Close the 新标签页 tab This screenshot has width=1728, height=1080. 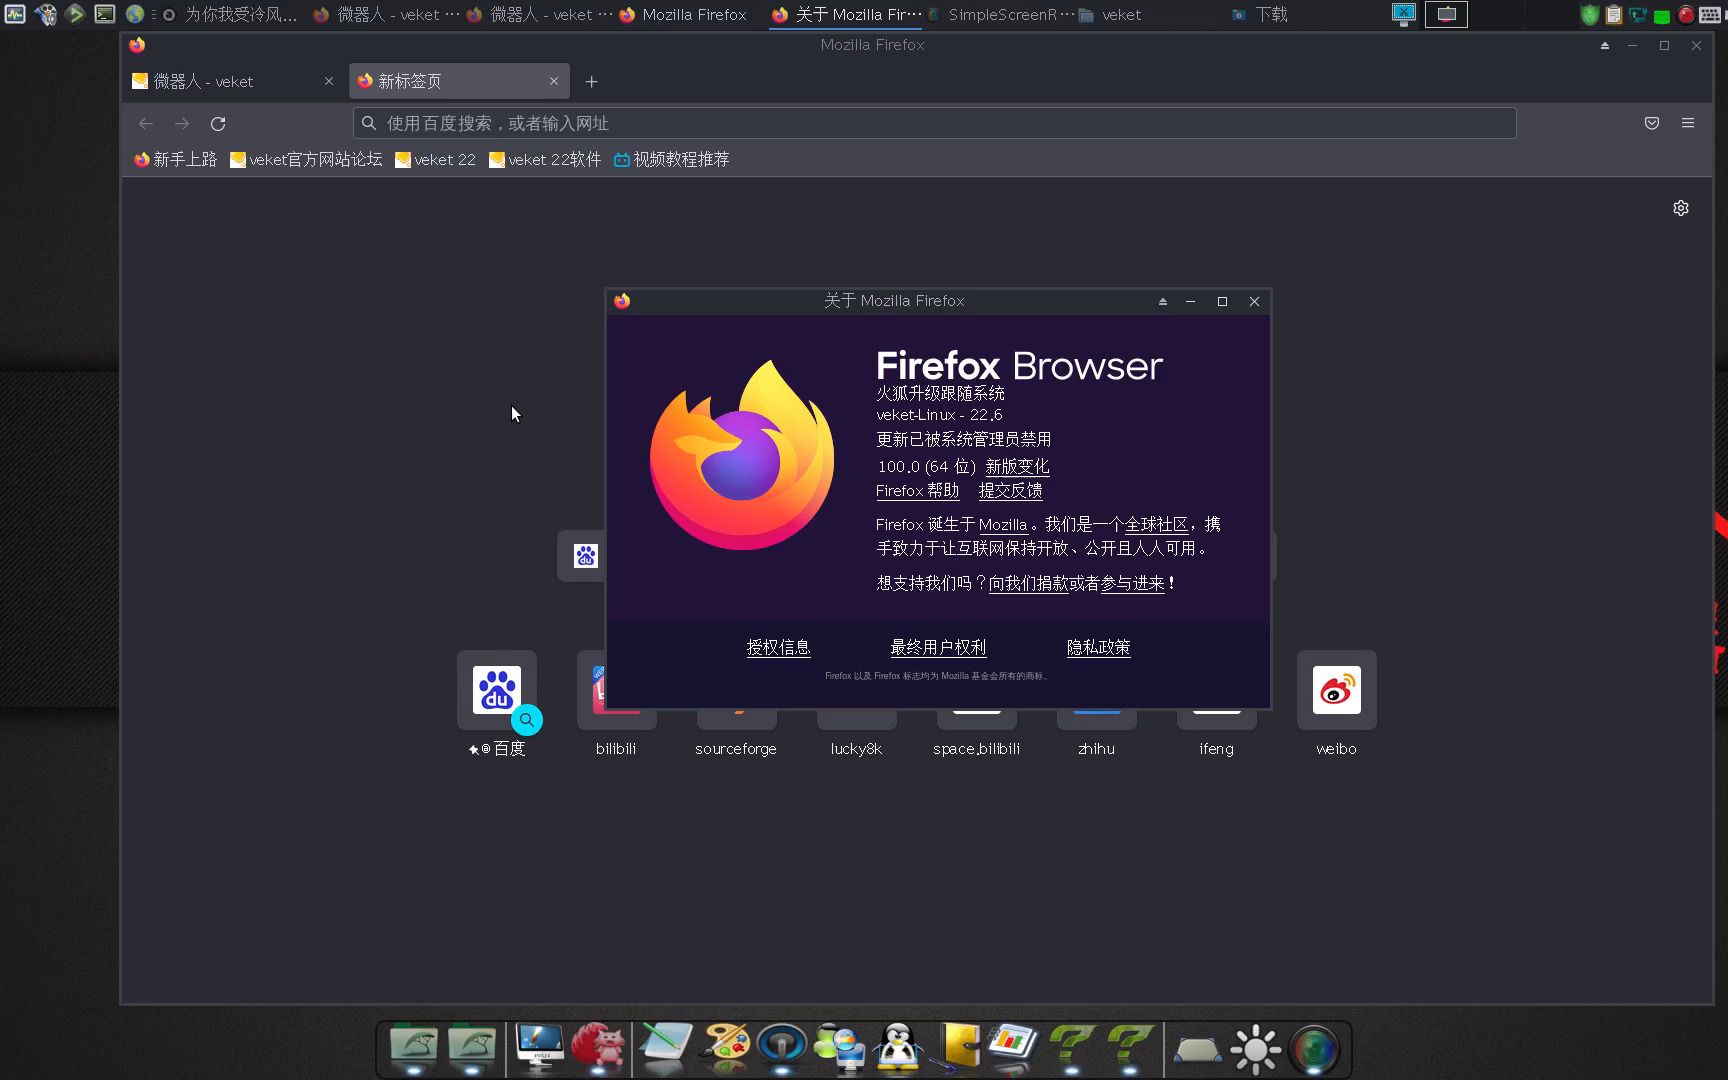[554, 81]
